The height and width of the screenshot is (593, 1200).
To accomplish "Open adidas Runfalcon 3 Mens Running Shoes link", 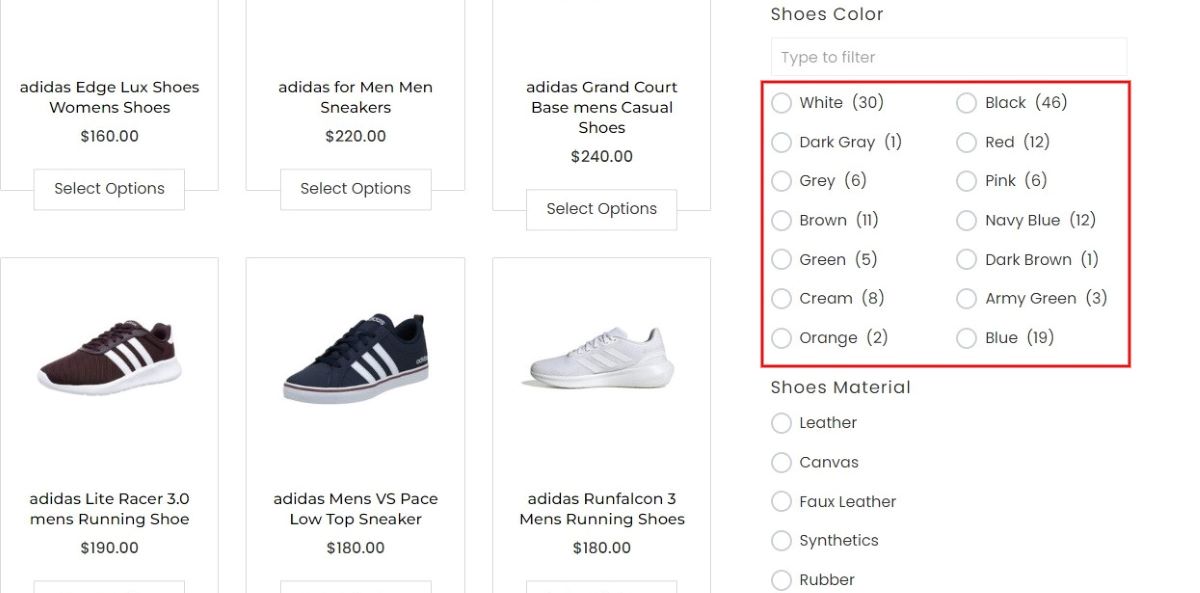I will (602, 509).
